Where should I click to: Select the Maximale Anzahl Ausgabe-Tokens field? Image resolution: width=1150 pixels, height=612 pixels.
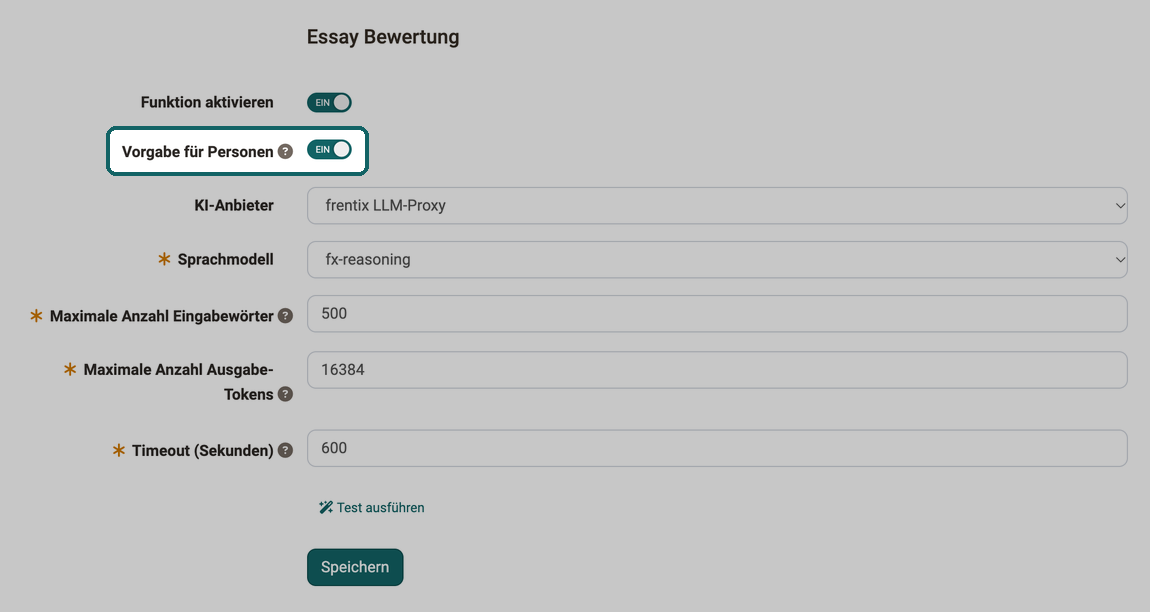point(717,370)
